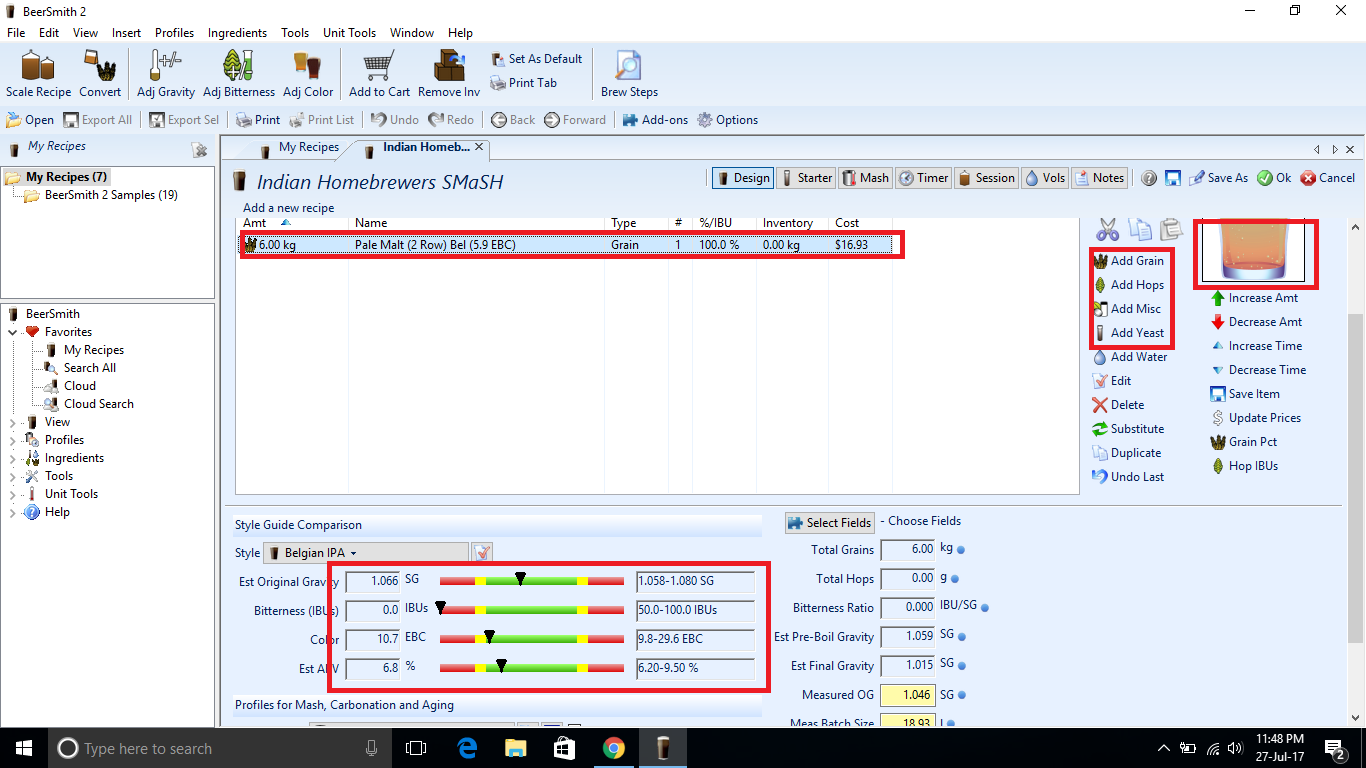Viewport: 1366px width, 768px height.
Task: Expand the Unit Tools tree node
Action: tap(13, 494)
